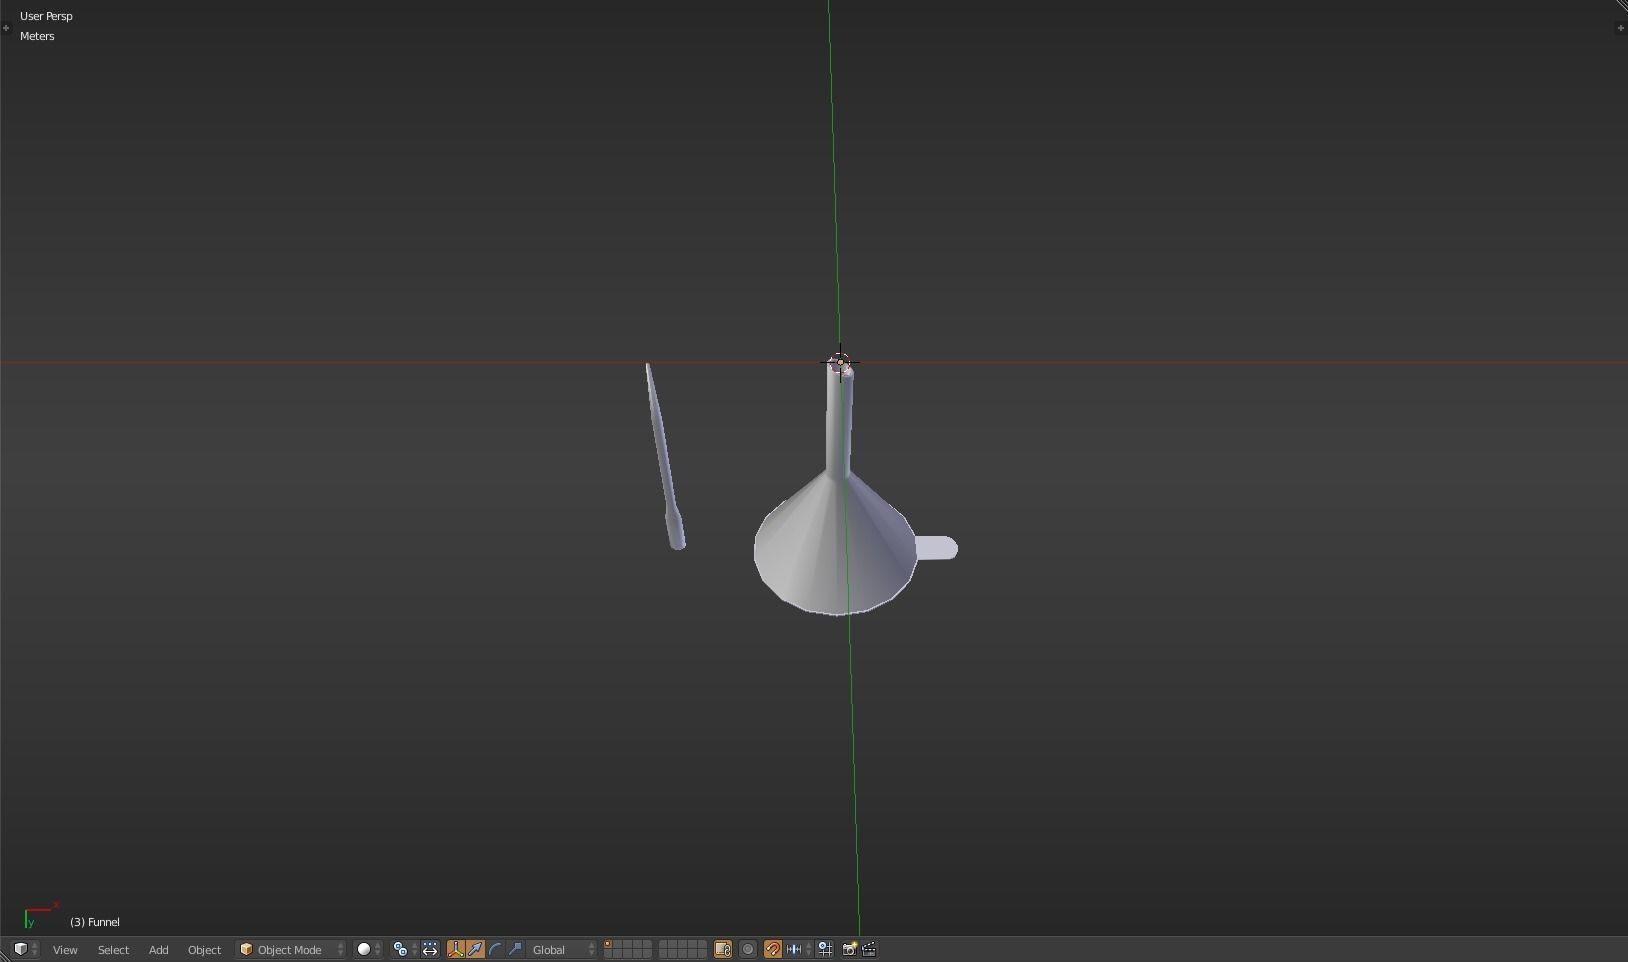Open the editor type selector (3D View)

point(26,949)
